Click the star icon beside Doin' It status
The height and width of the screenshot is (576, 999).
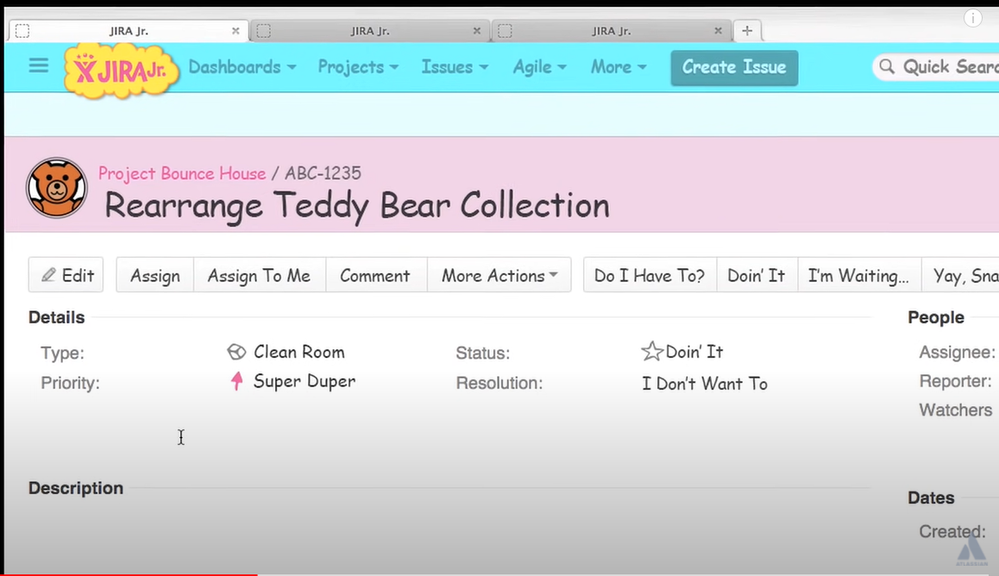tap(652, 351)
